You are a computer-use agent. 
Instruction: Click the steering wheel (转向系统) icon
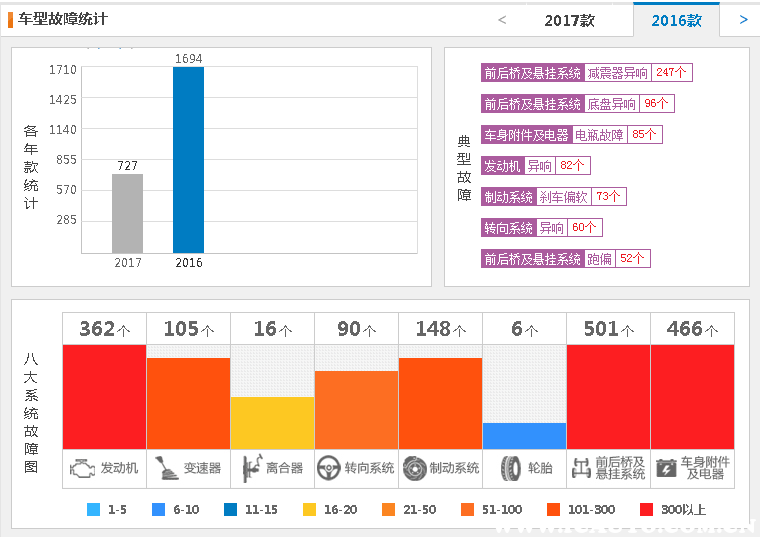click(x=329, y=468)
